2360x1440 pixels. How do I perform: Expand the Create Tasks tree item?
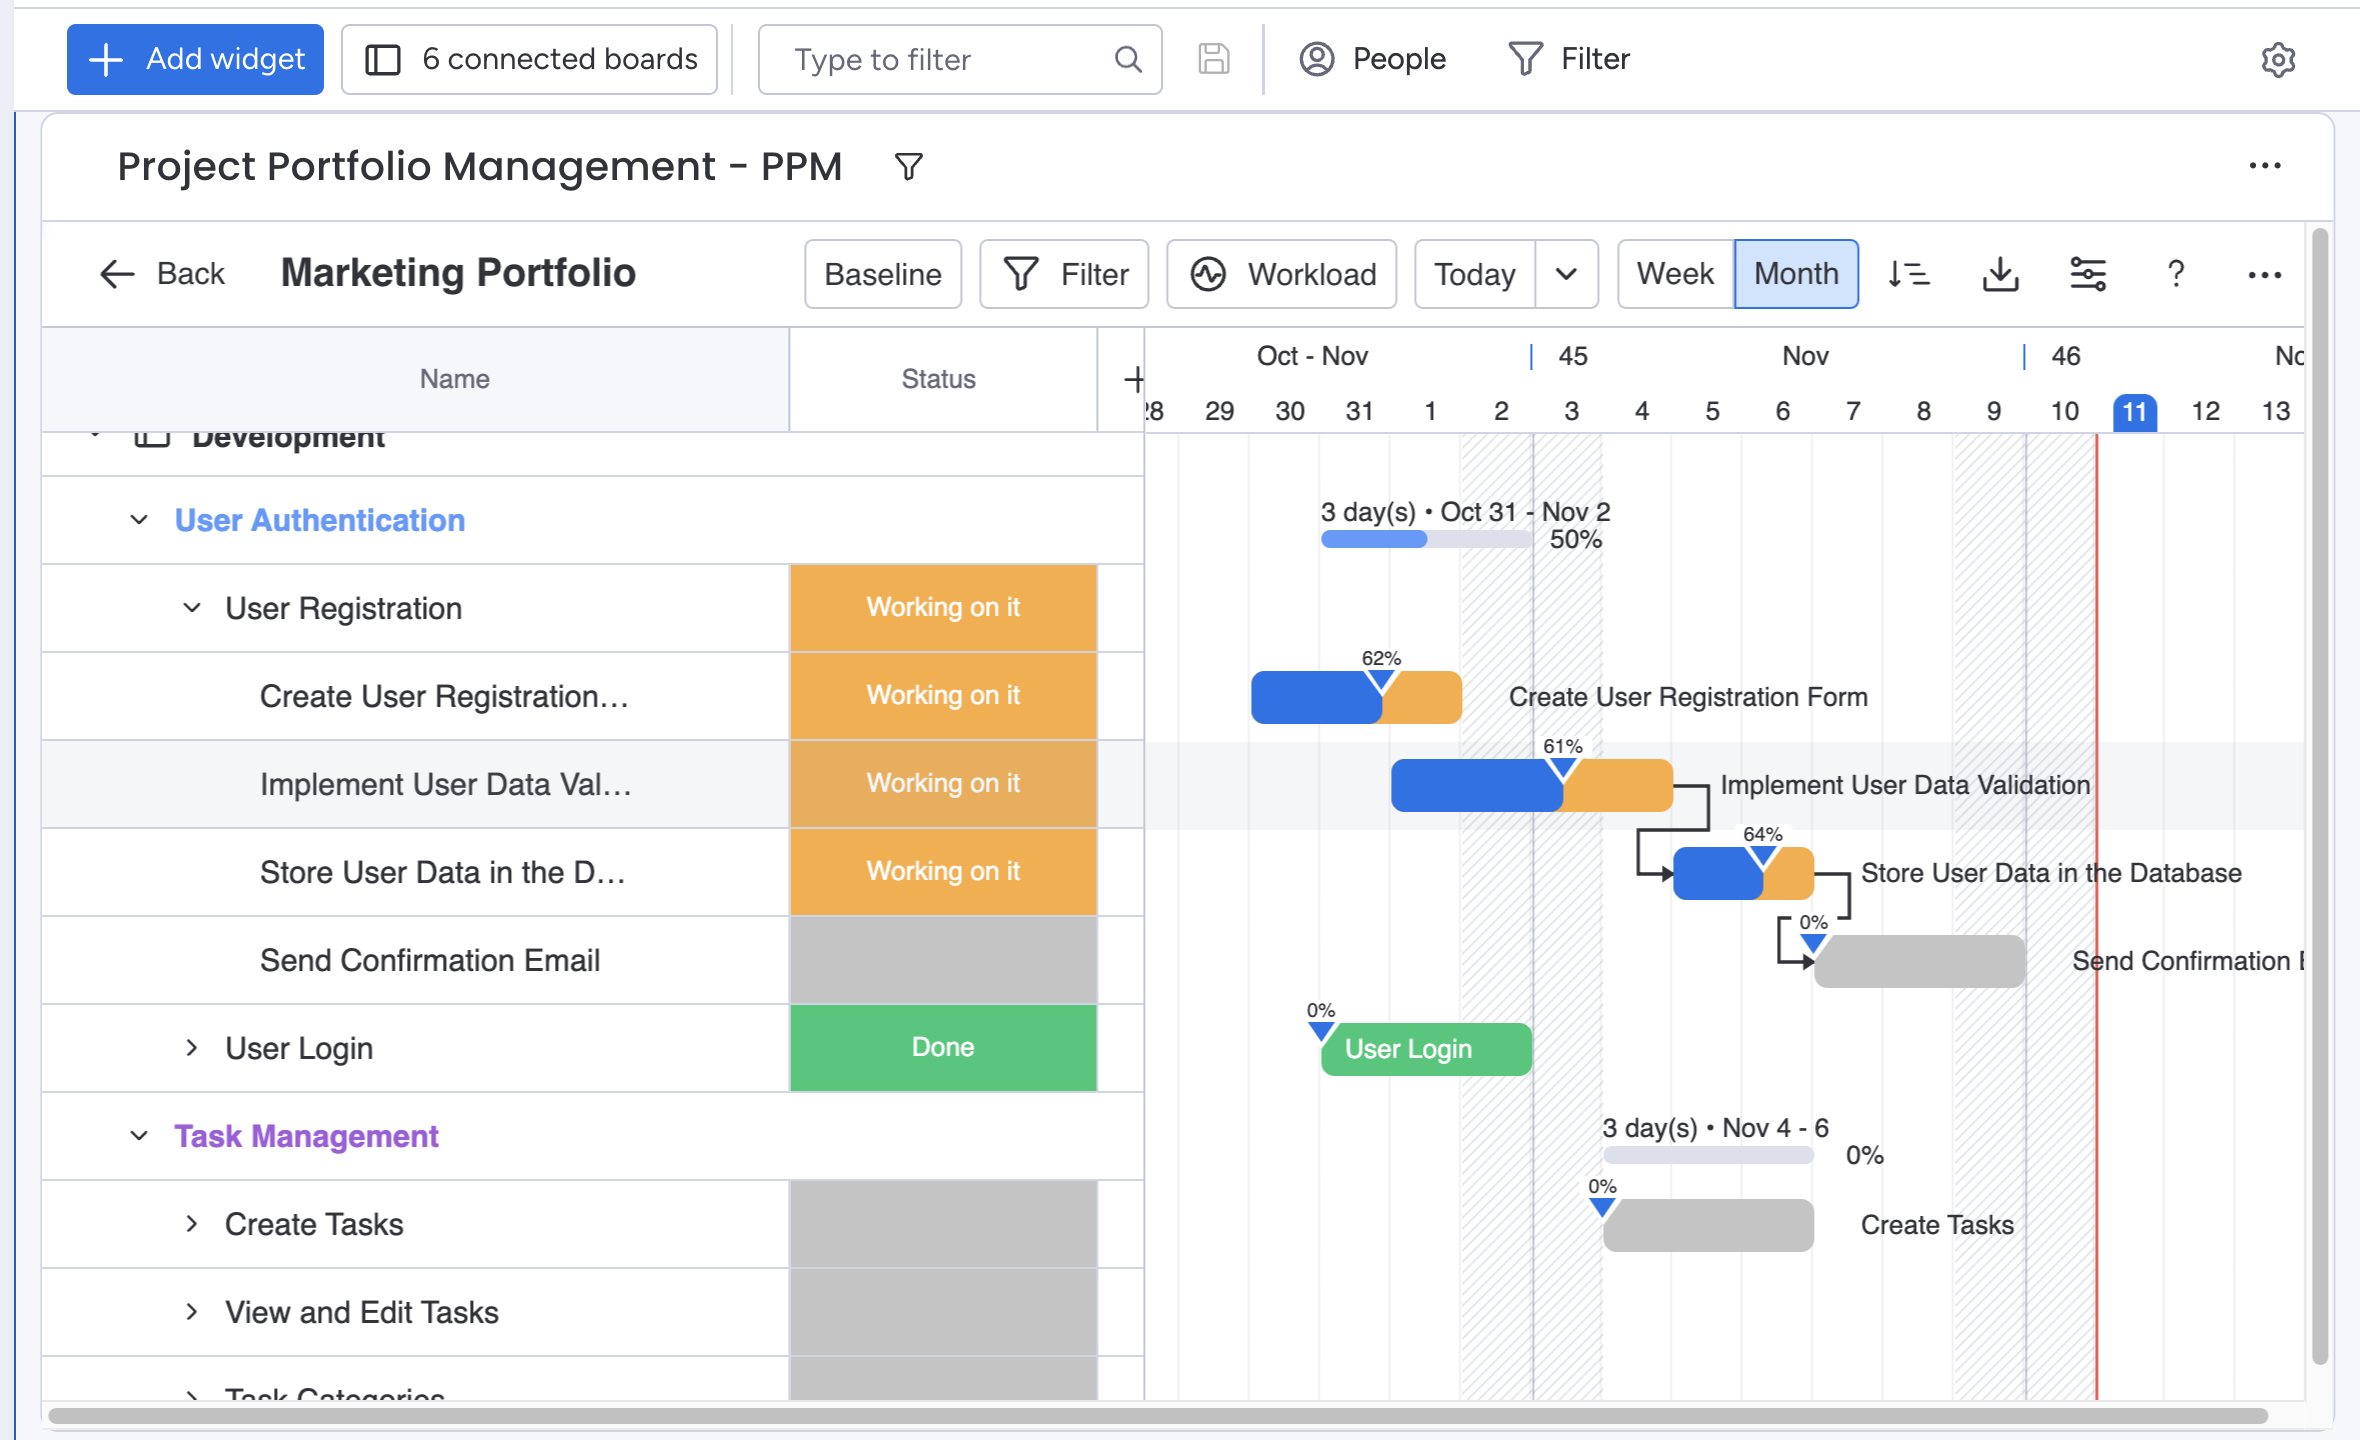[x=189, y=1224]
